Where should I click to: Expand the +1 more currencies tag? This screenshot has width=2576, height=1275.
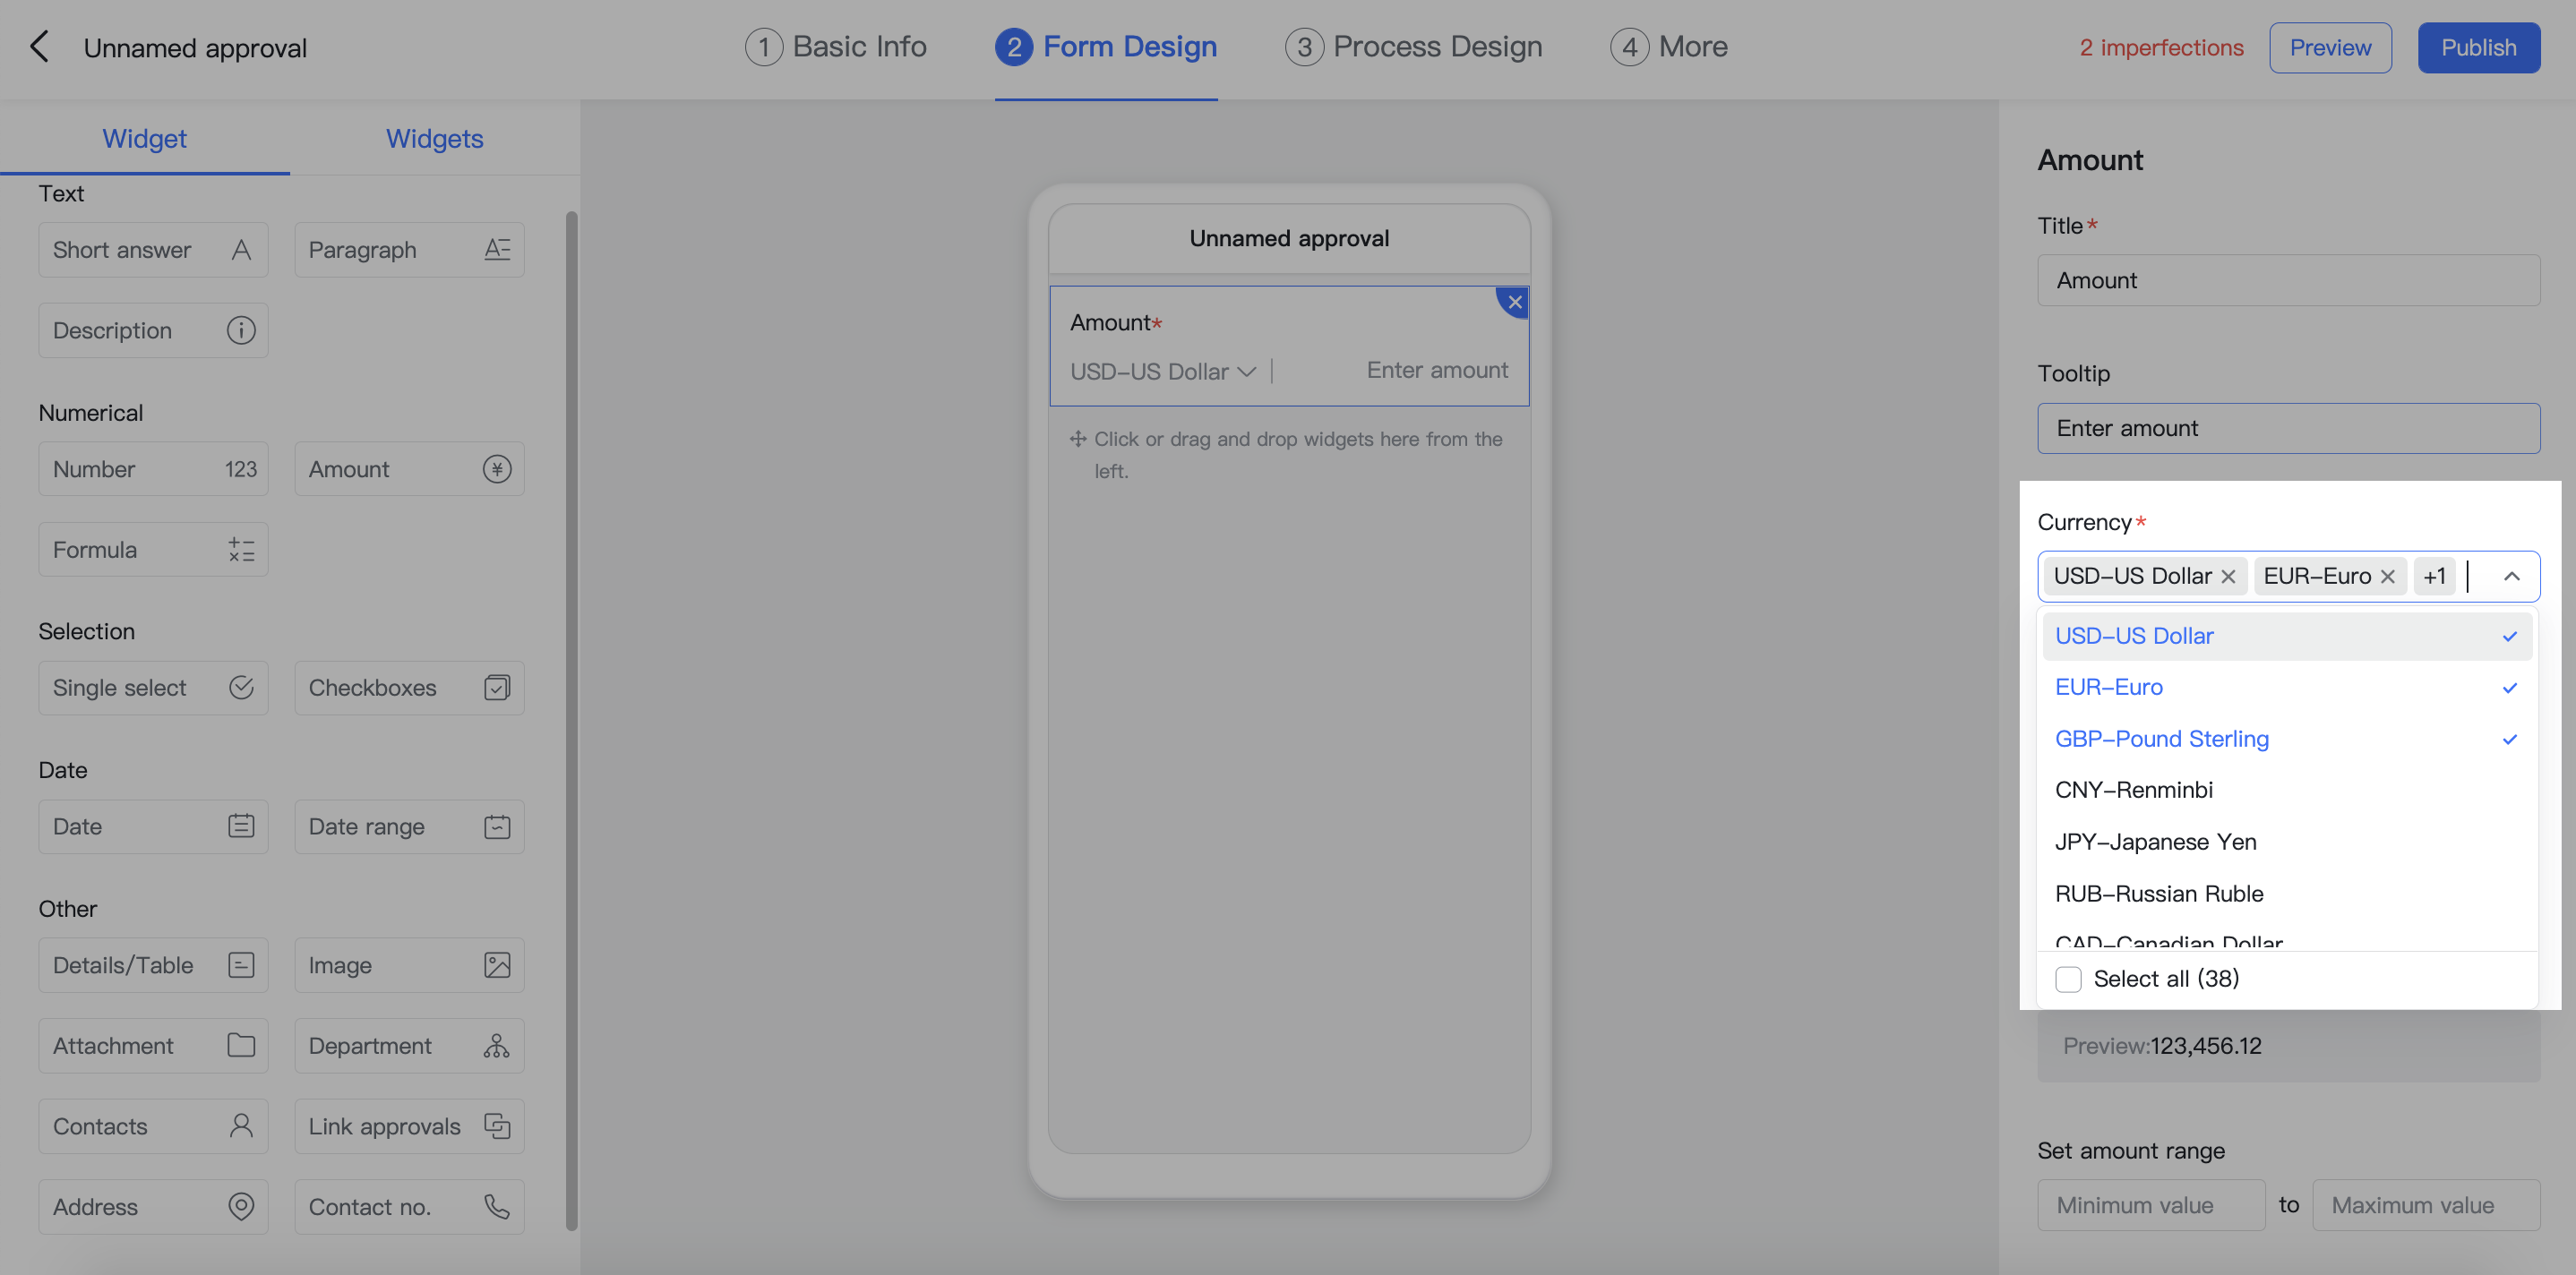tap(2434, 577)
